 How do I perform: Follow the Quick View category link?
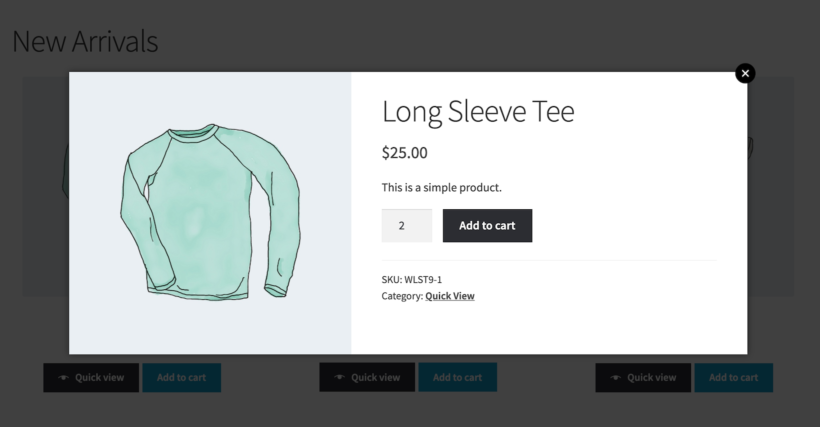click(x=450, y=296)
